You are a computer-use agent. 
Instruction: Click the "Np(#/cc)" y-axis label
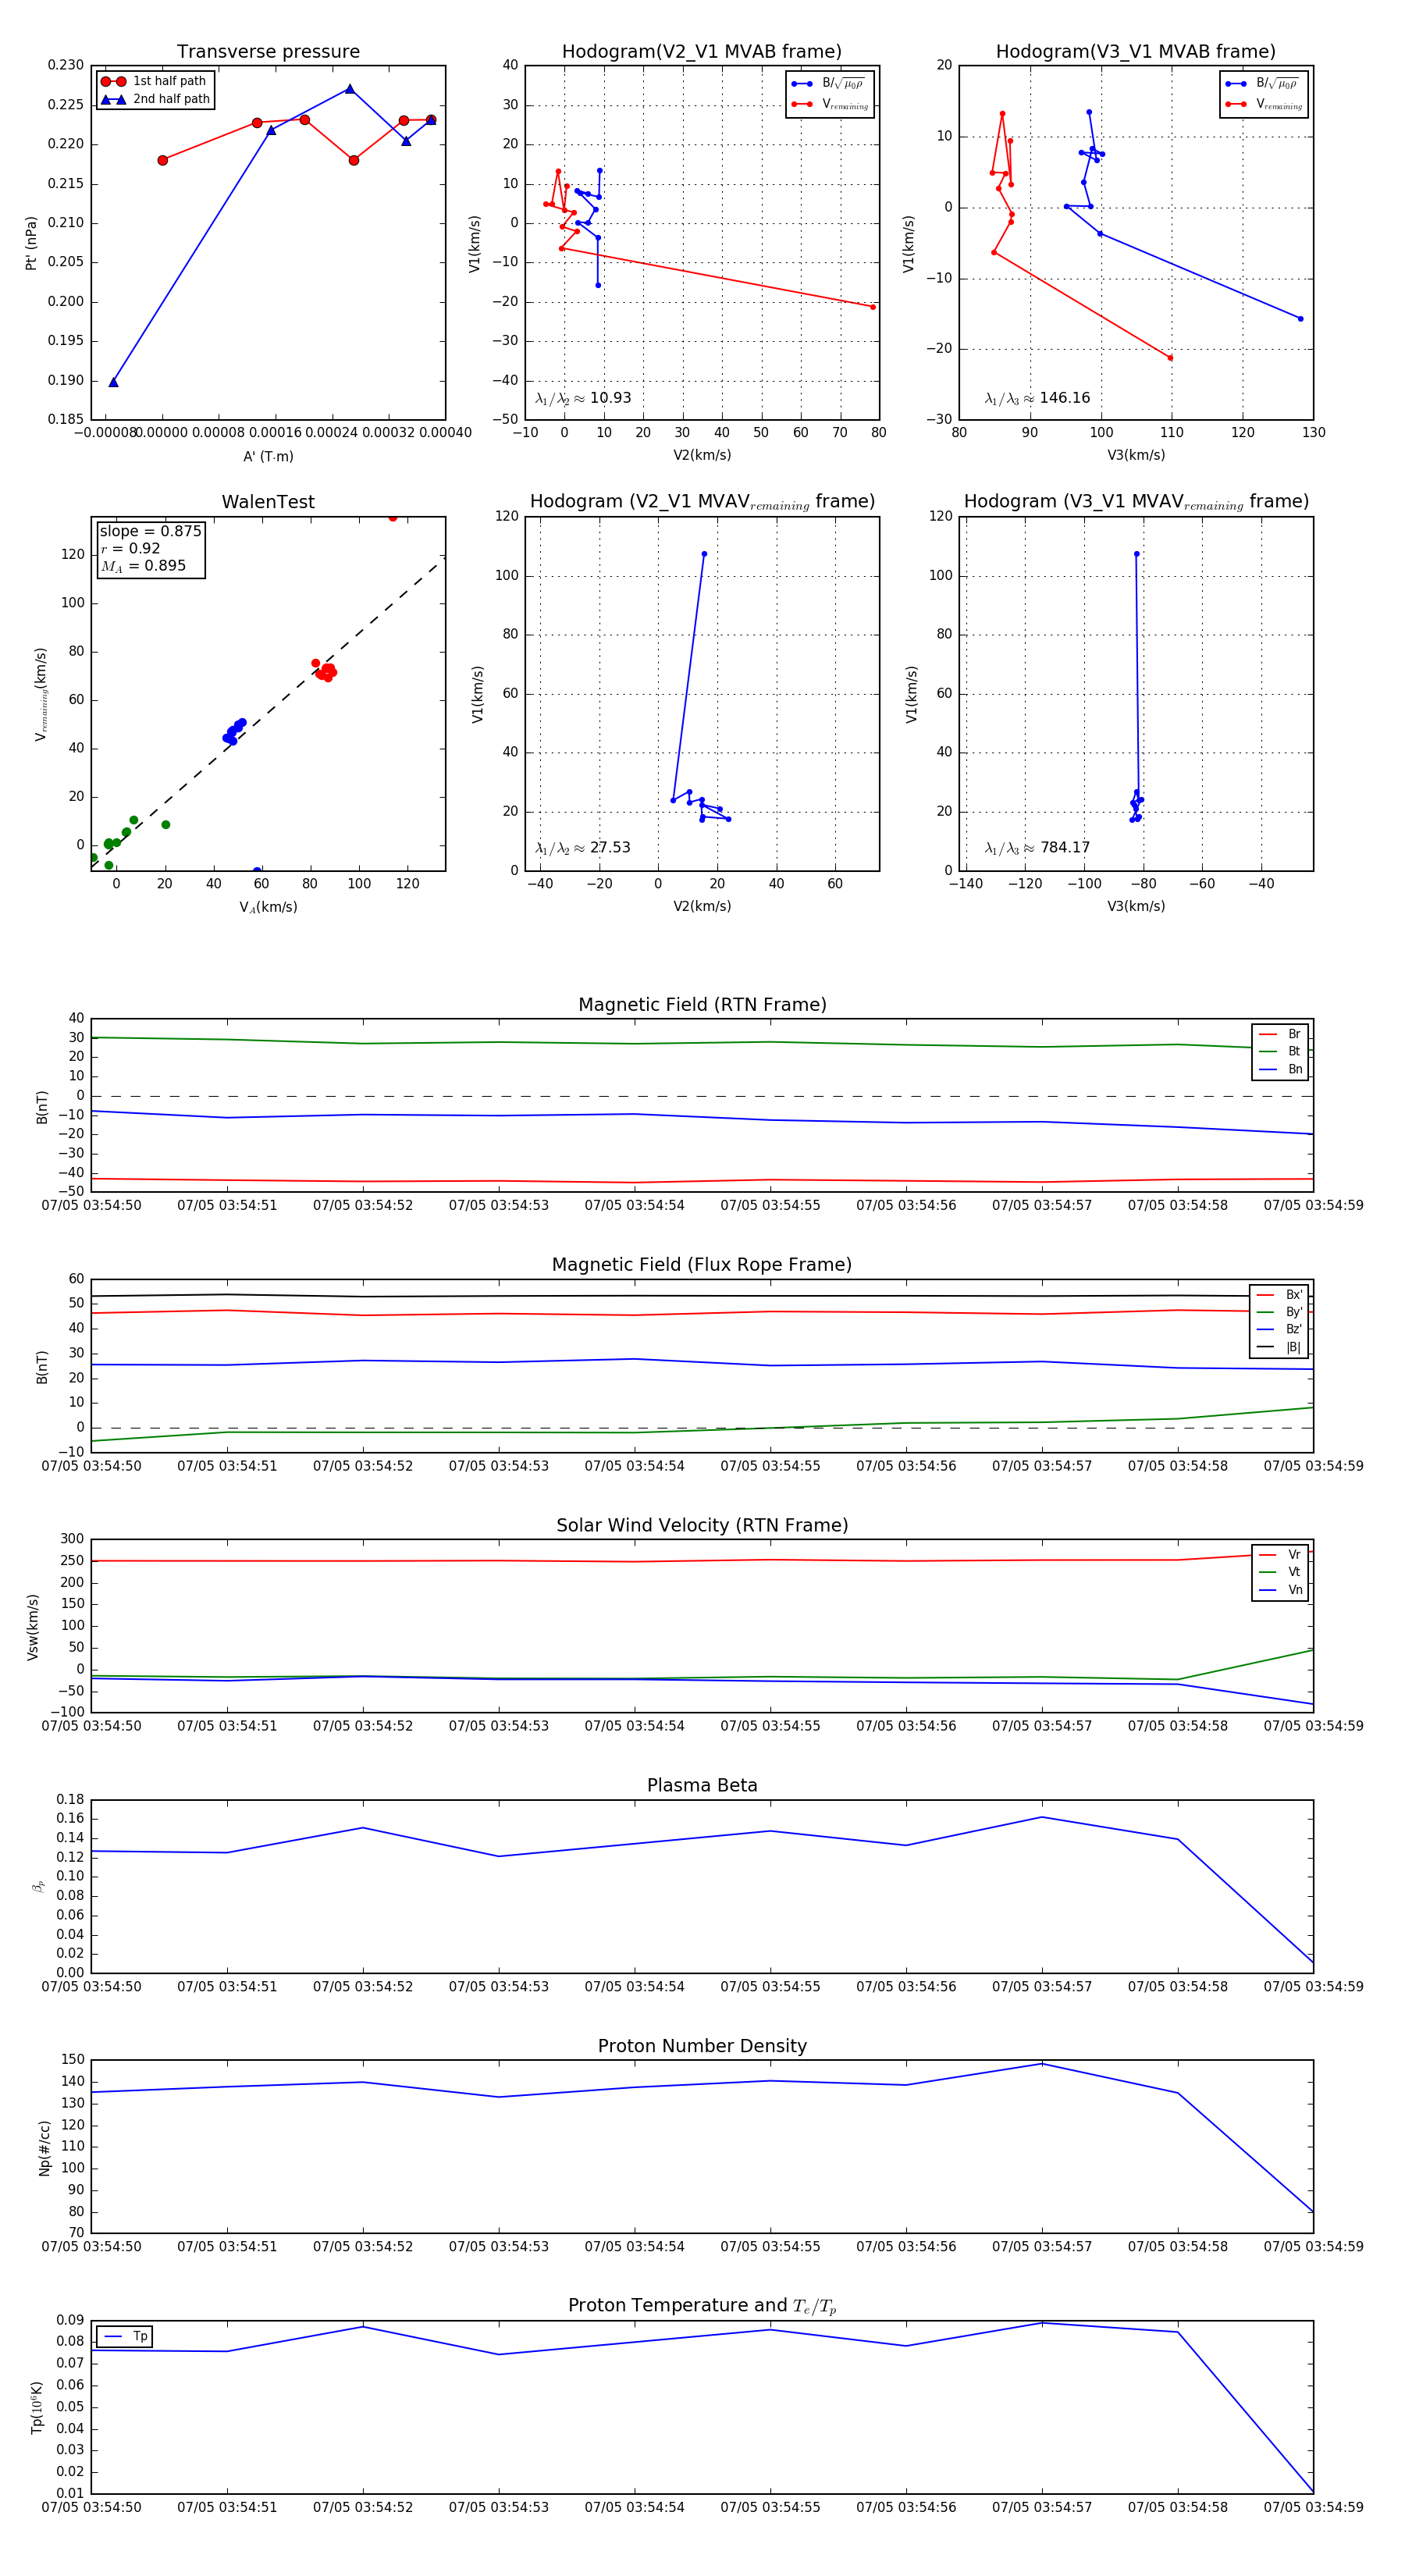point(44,2147)
